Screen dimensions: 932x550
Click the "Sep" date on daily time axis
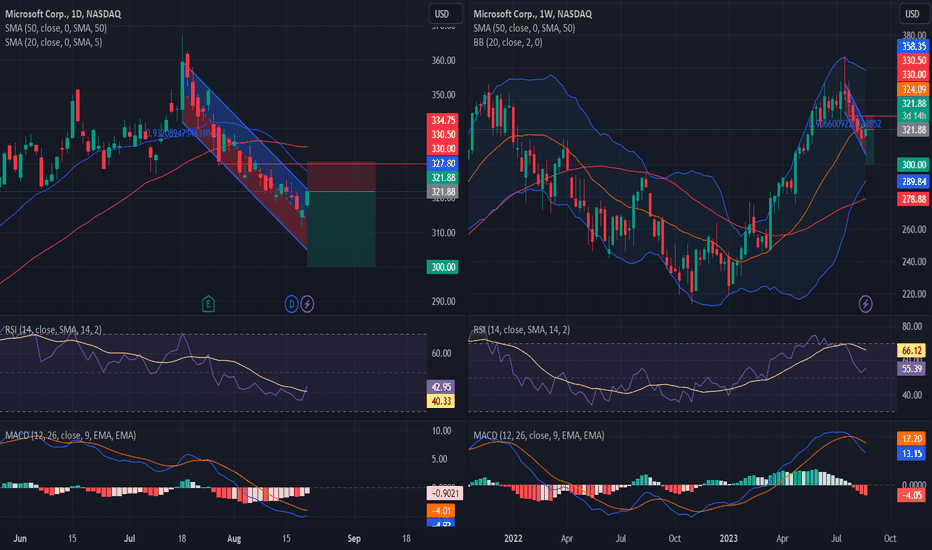[x=354, y=538]
